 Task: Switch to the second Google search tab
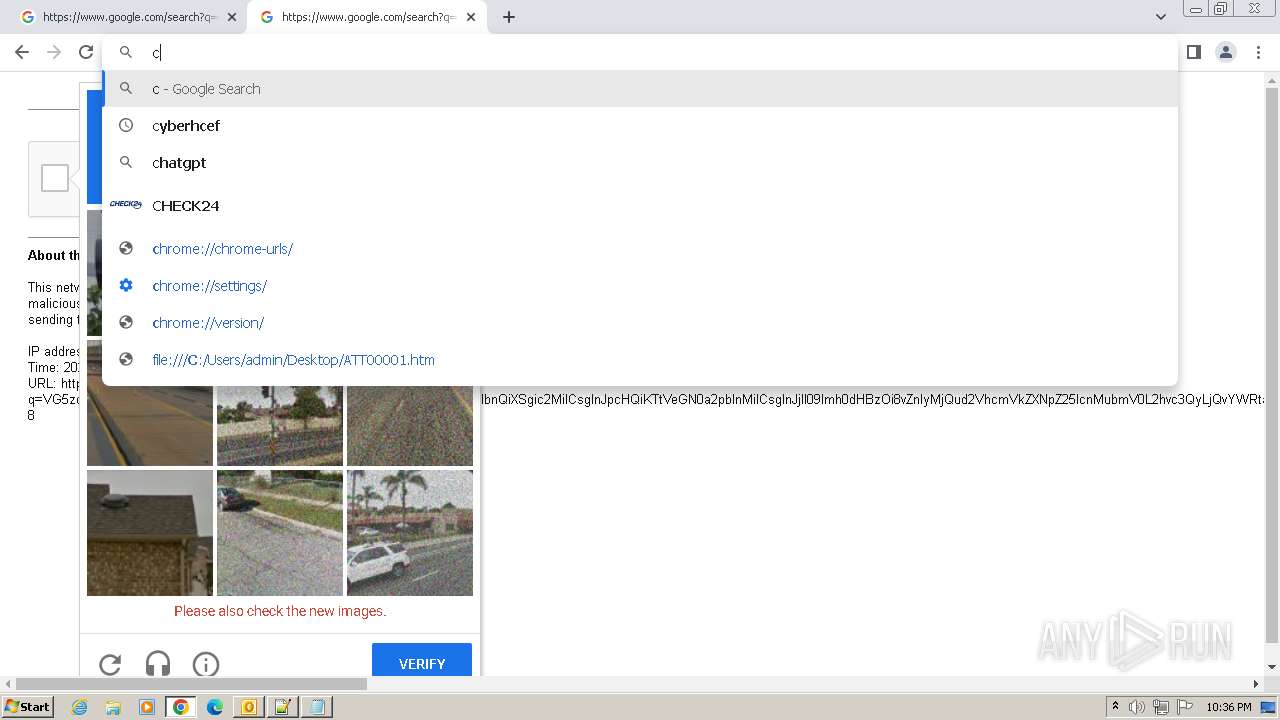[x=367, y=17]
